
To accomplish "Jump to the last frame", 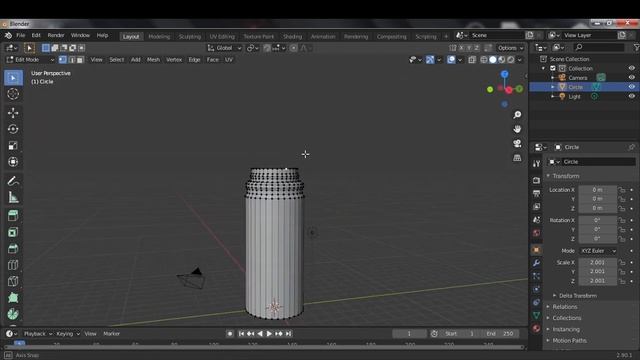I will (x=289, y=333).
